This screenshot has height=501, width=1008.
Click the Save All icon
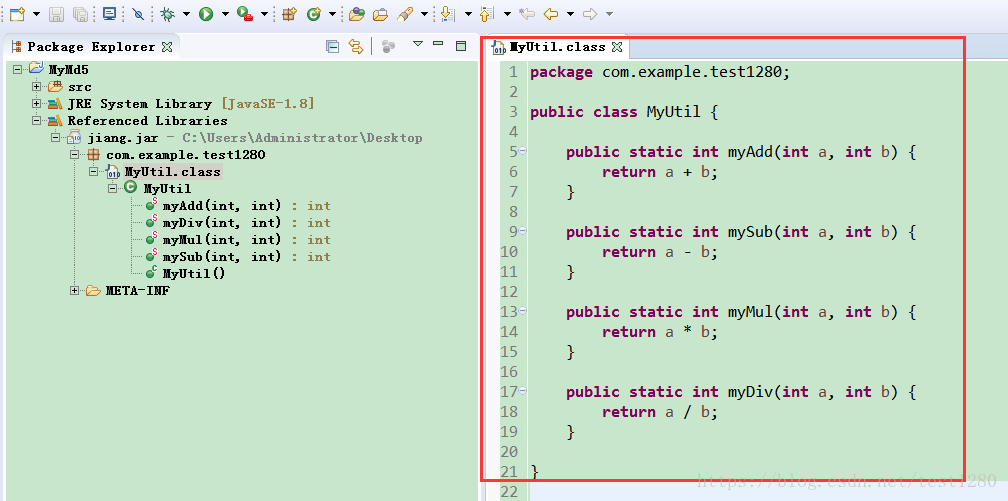tap(80, 14)
